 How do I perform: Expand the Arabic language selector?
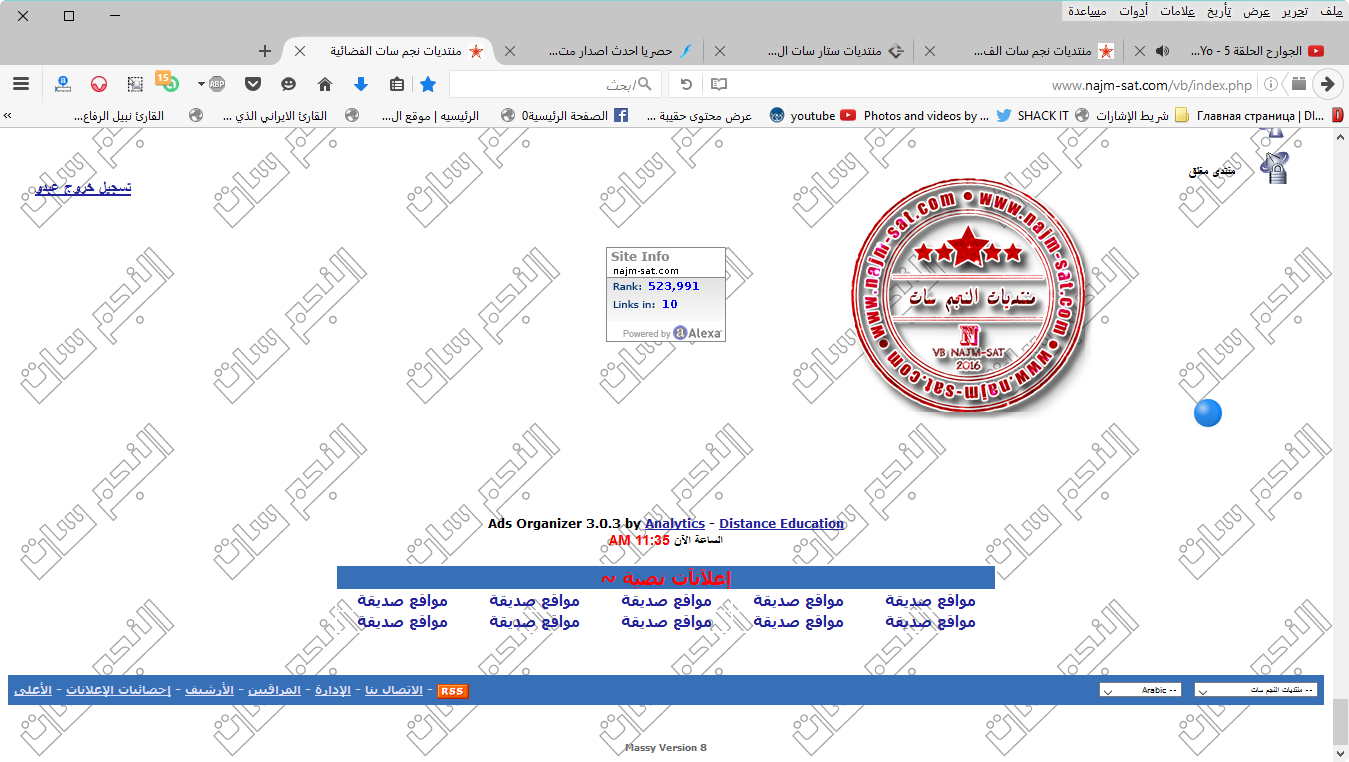click(1140, 690)
